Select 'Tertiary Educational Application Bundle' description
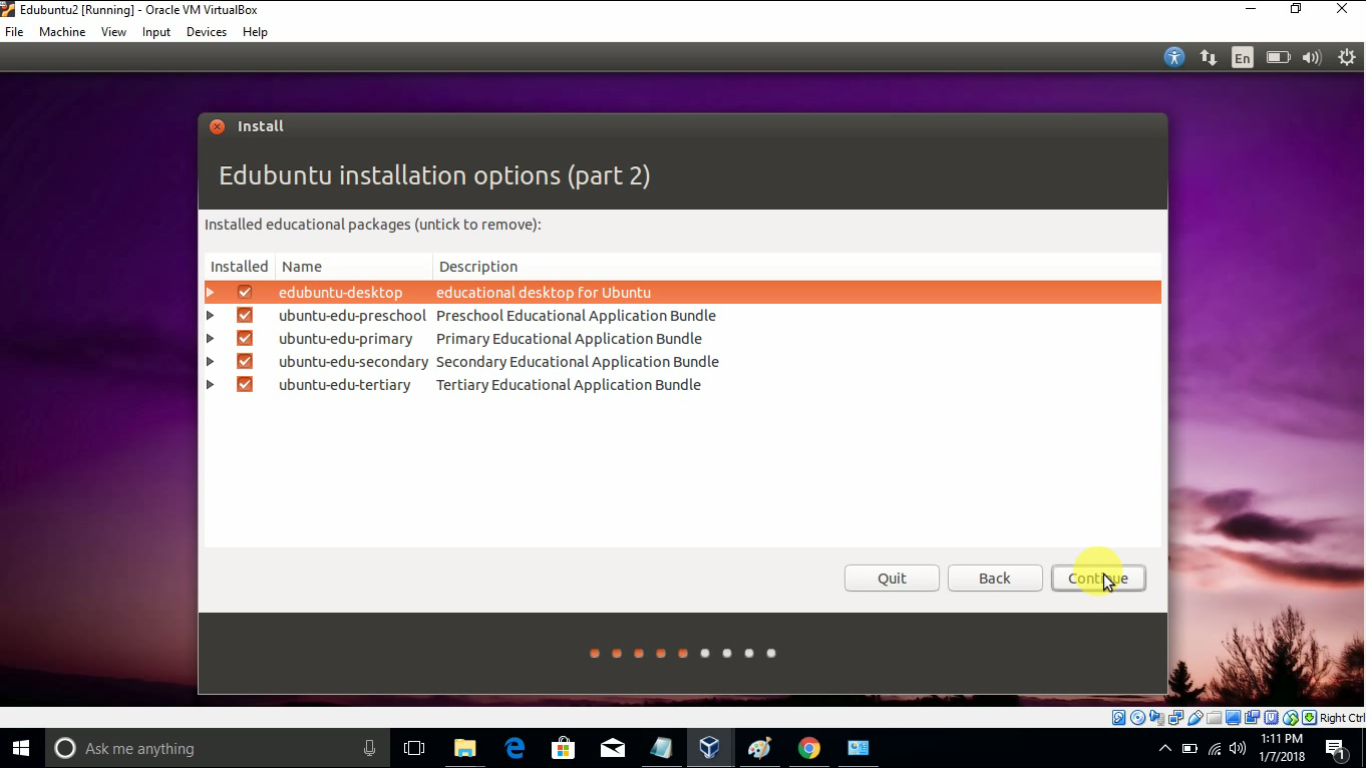 tap(568, 384)
